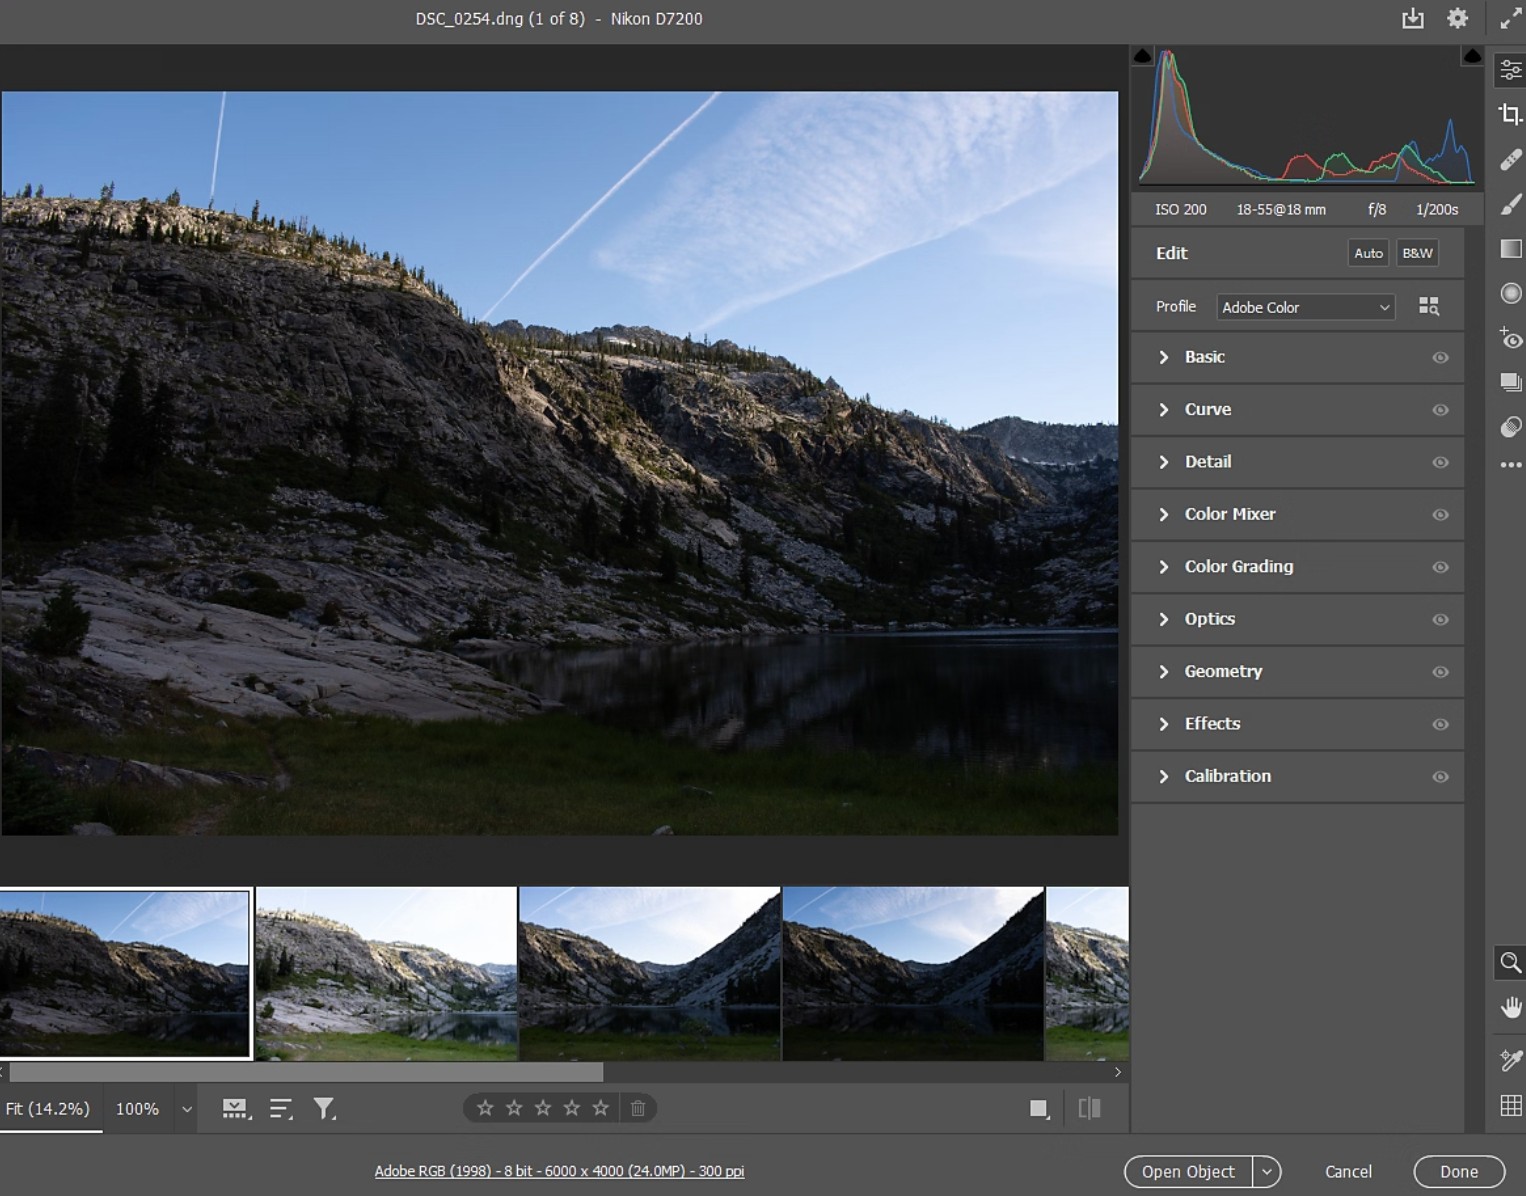Open the Profile dropdown

tap(1304, 307)
